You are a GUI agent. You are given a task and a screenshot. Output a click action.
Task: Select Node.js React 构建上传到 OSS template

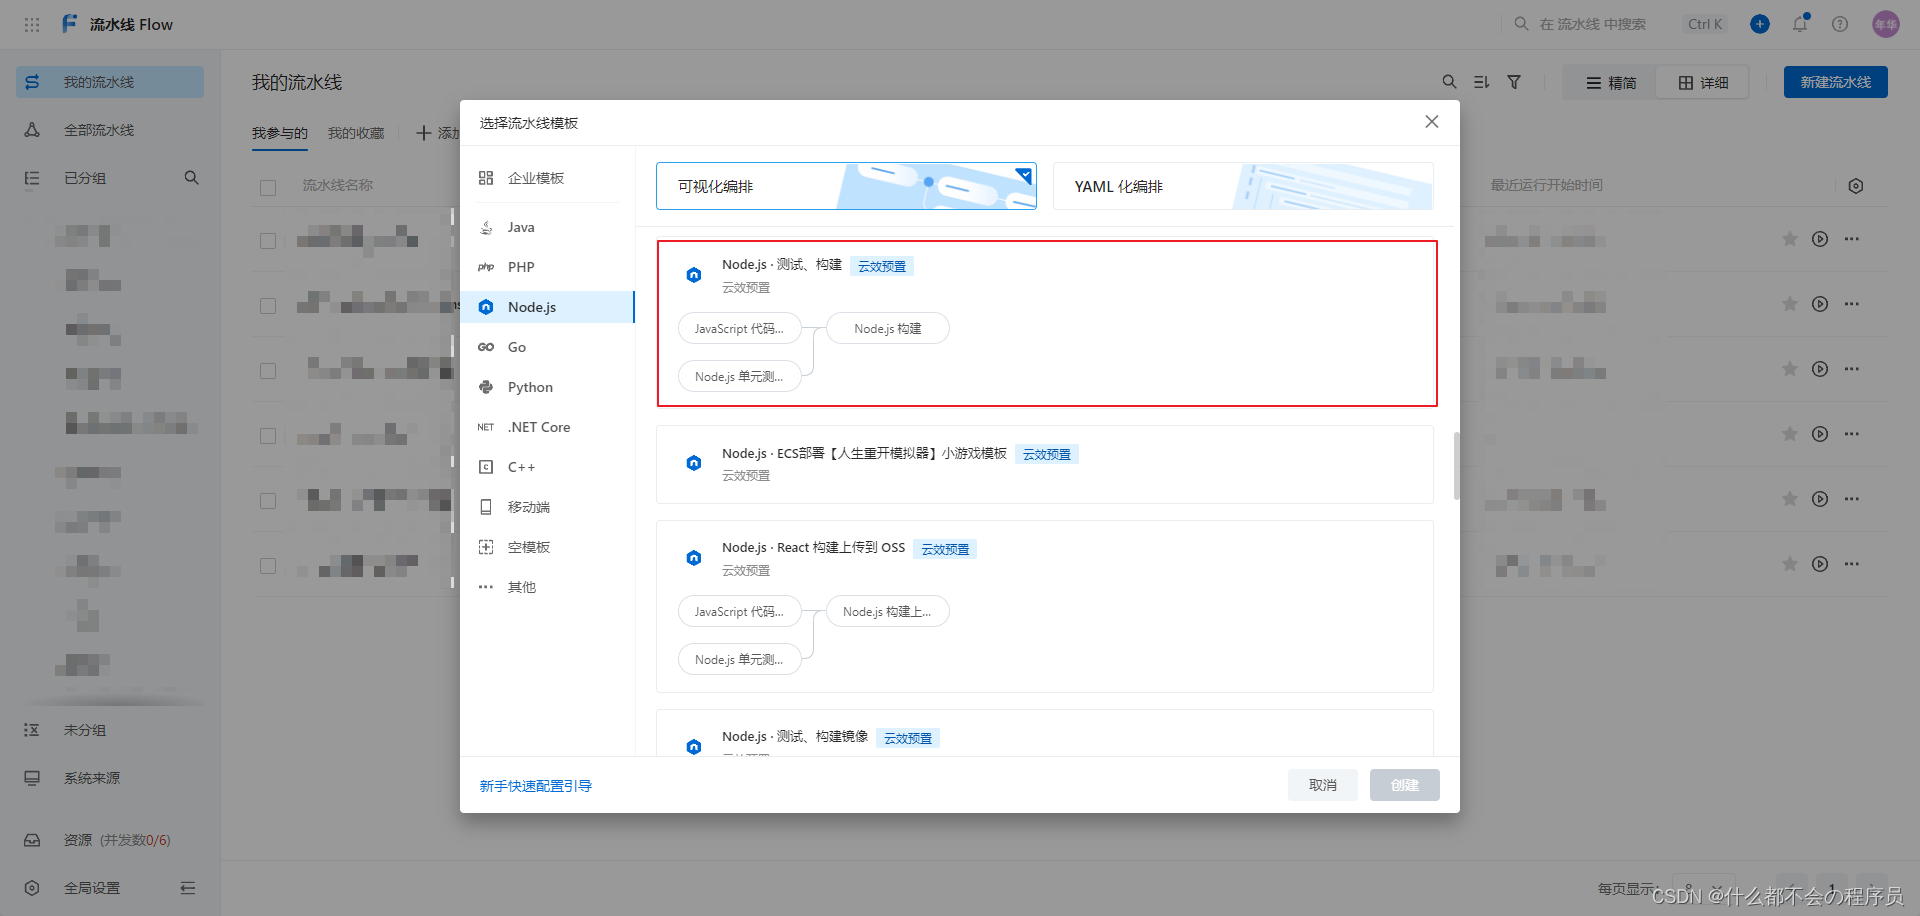(x=1045, y=606)
